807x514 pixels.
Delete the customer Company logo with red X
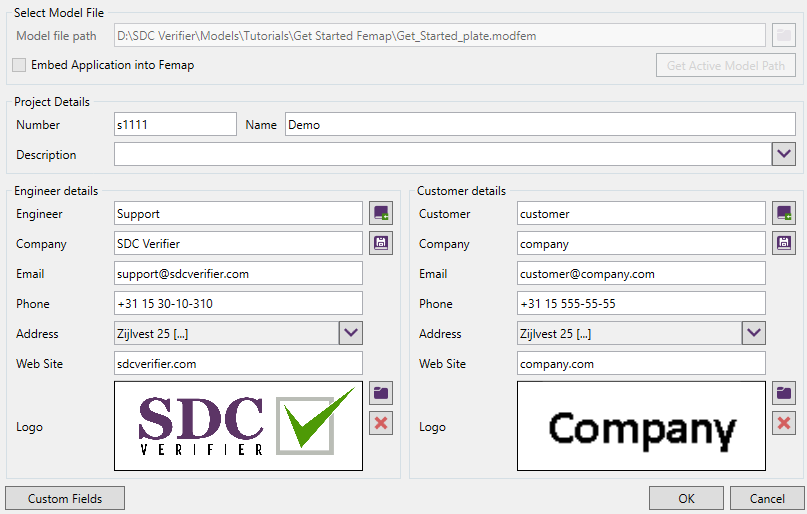(x=784, y=423)
